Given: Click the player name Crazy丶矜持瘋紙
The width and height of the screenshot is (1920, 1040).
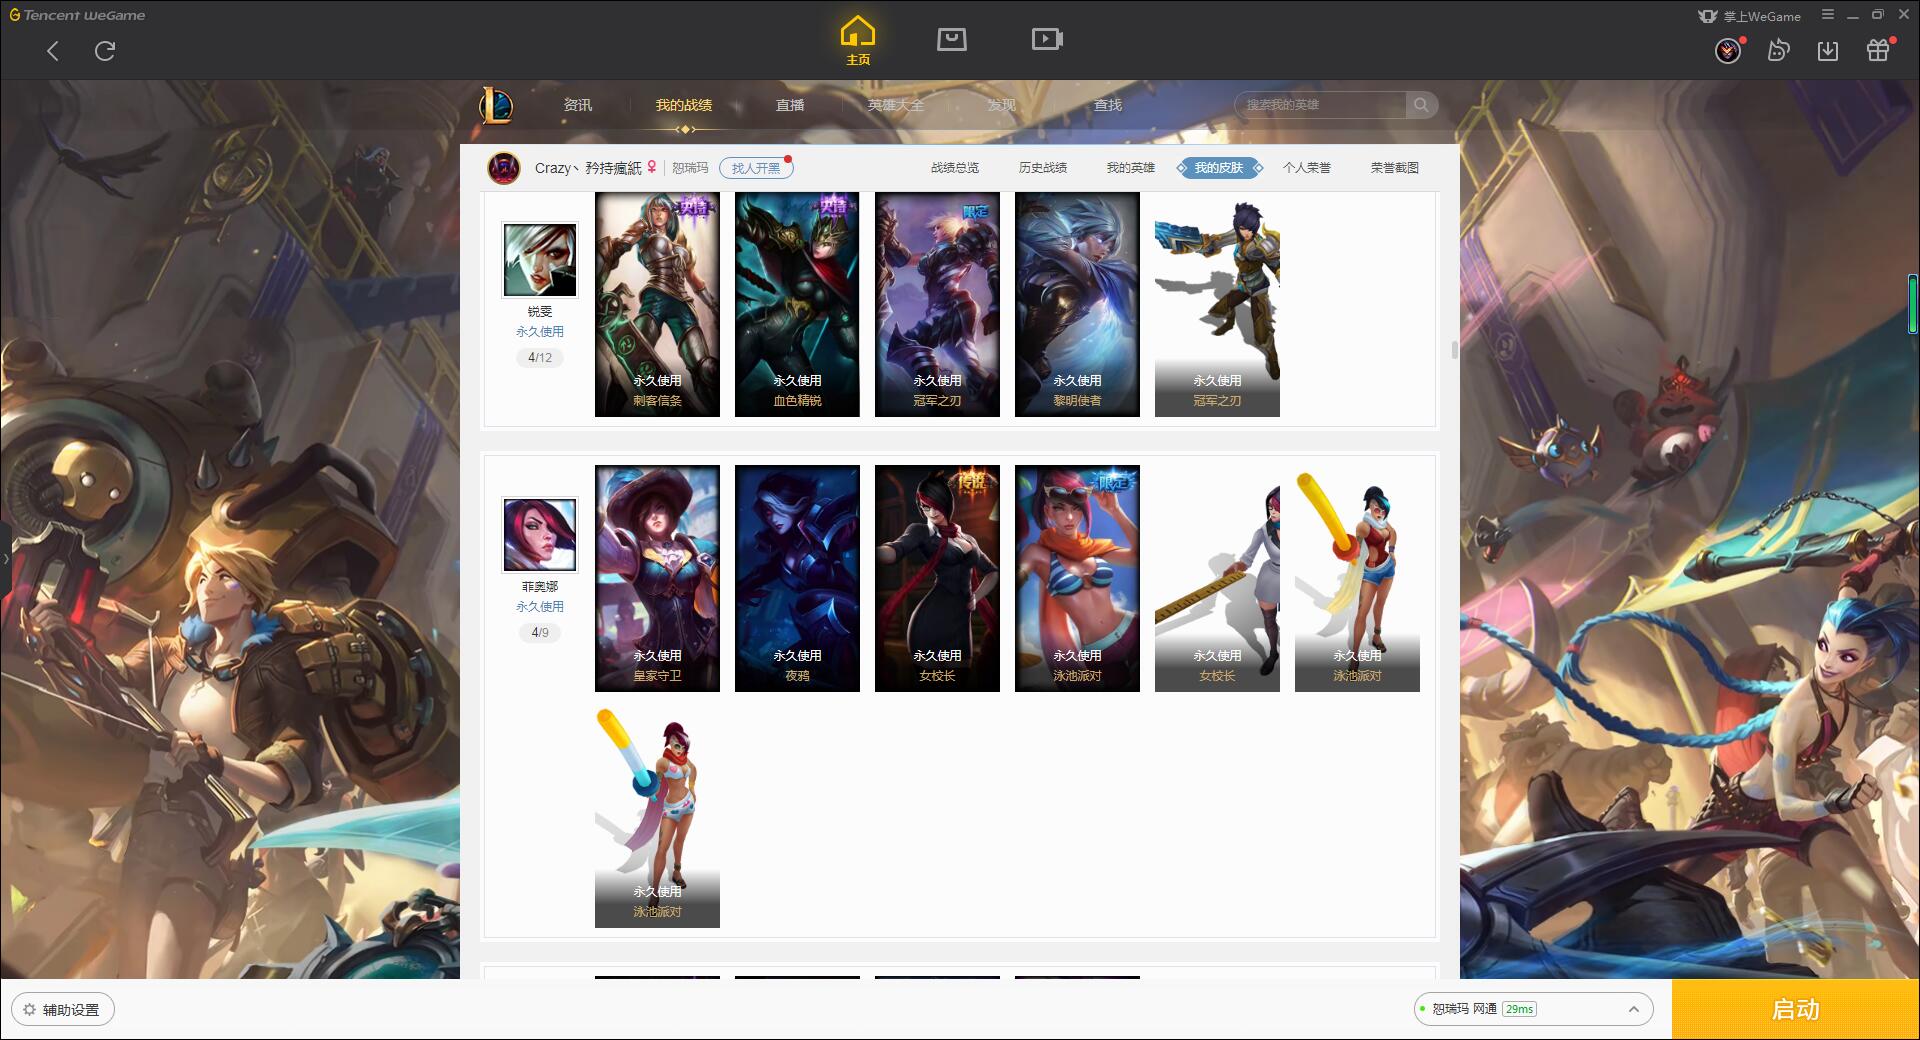Looking at the screenshot, I should click(x=588, y=168).
